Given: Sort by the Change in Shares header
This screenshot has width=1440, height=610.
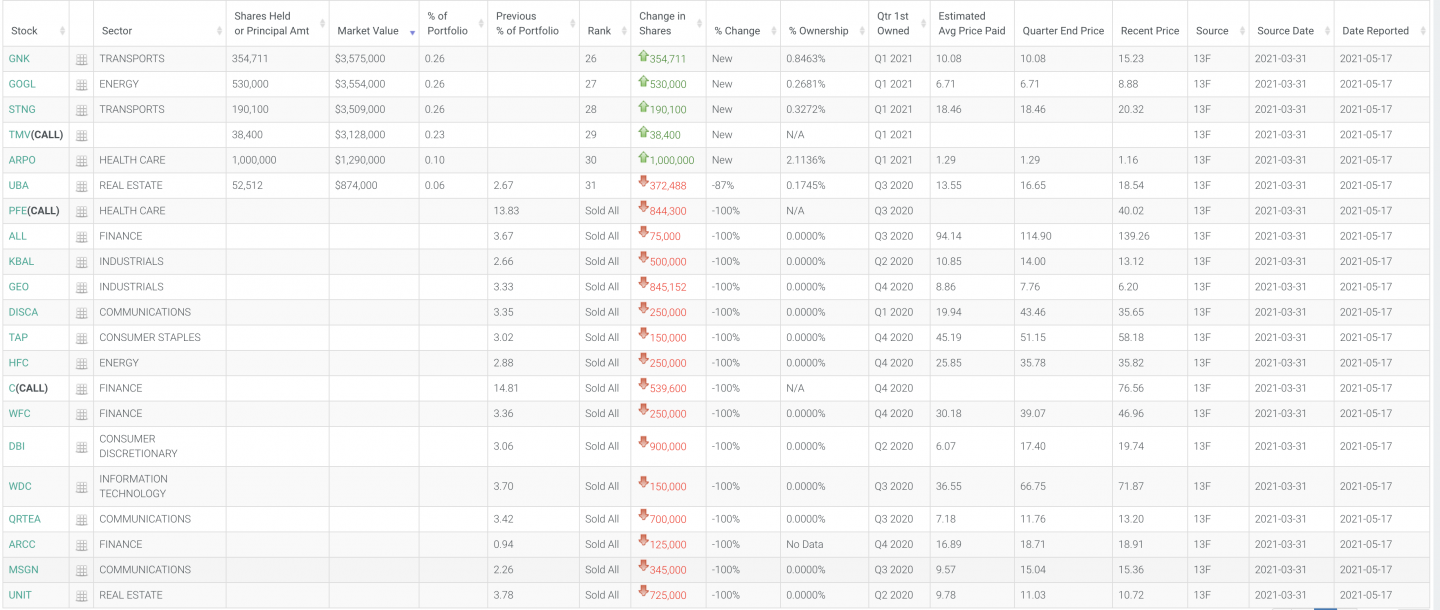Looking at the screenshot, I should [668, 23].
